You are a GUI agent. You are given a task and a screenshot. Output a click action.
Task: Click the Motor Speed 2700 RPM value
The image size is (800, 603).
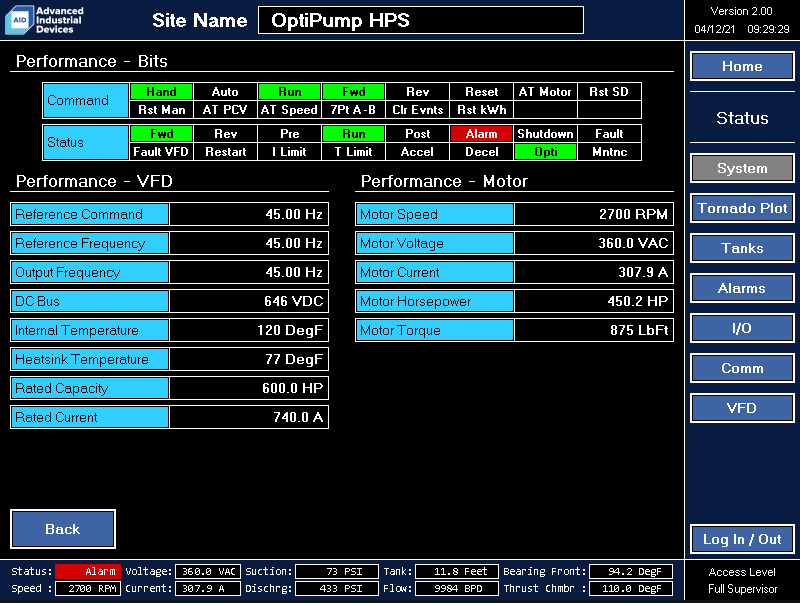pyautogui.click(x=594, y=214)
